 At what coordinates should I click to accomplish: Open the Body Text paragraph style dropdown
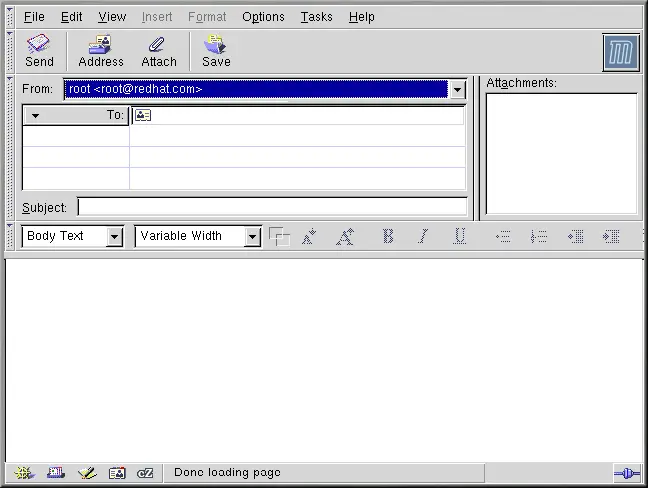click(x=114, y=237)
